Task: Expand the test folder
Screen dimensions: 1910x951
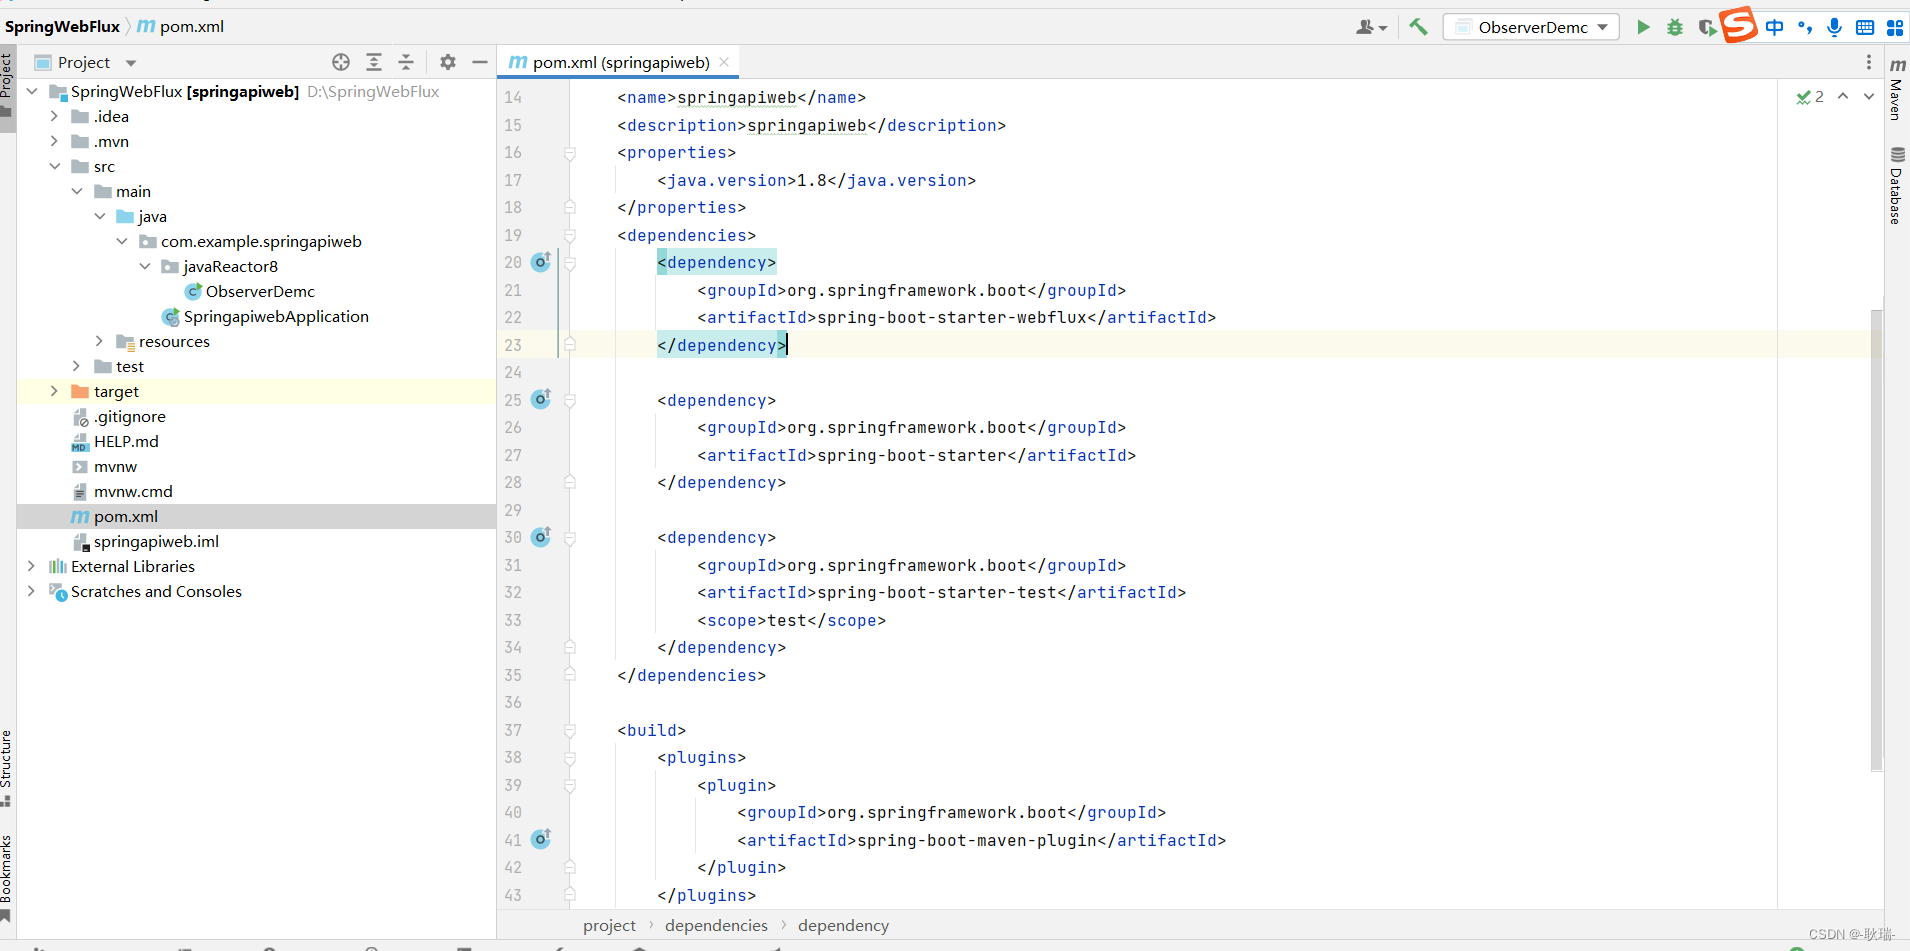Action: (x=77, y=366)
